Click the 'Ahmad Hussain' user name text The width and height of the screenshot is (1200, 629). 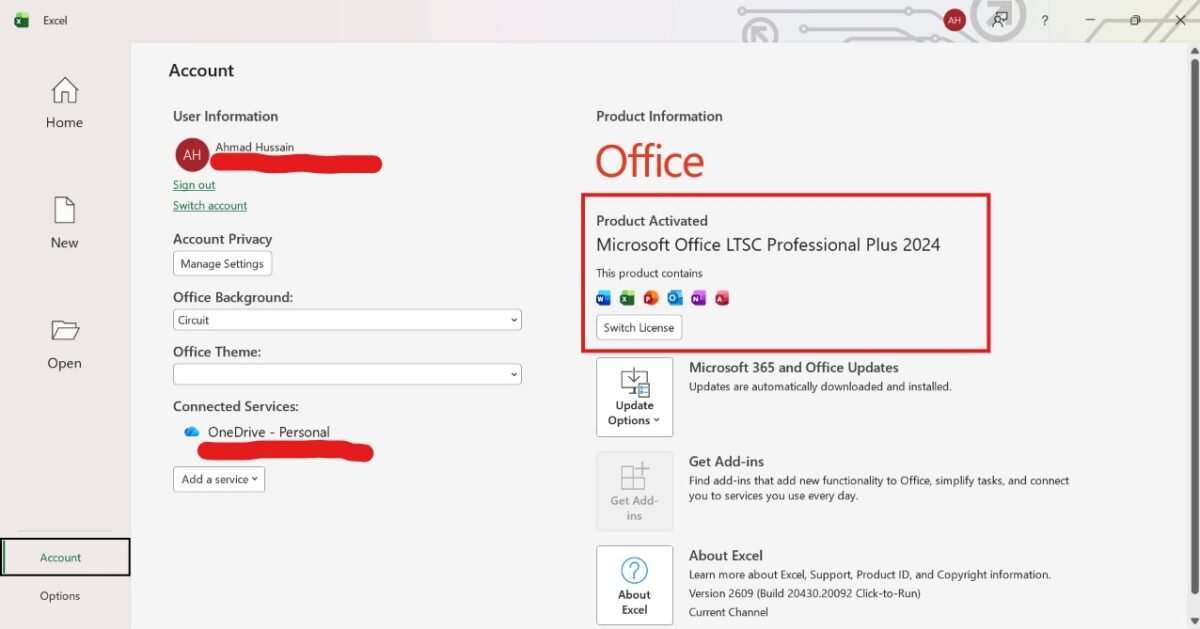point(255,147)
